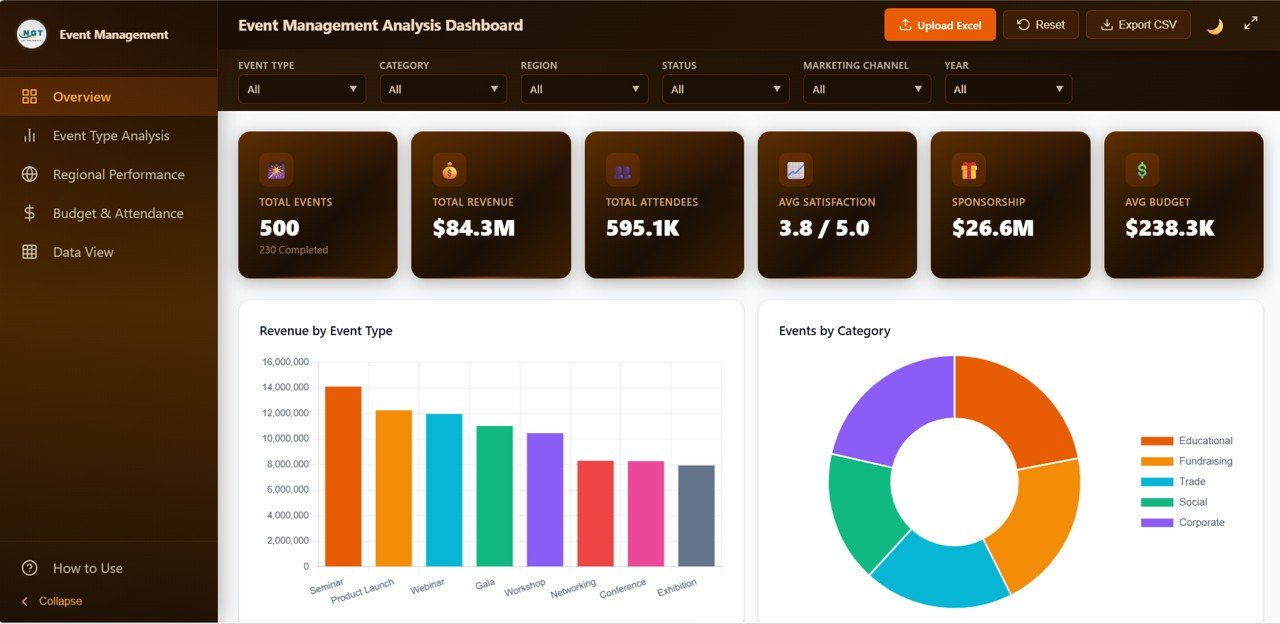This screenshot has height=624, width=1280.
Task: Click the Sponsorship gift icon
Action: tap(967, 169)
